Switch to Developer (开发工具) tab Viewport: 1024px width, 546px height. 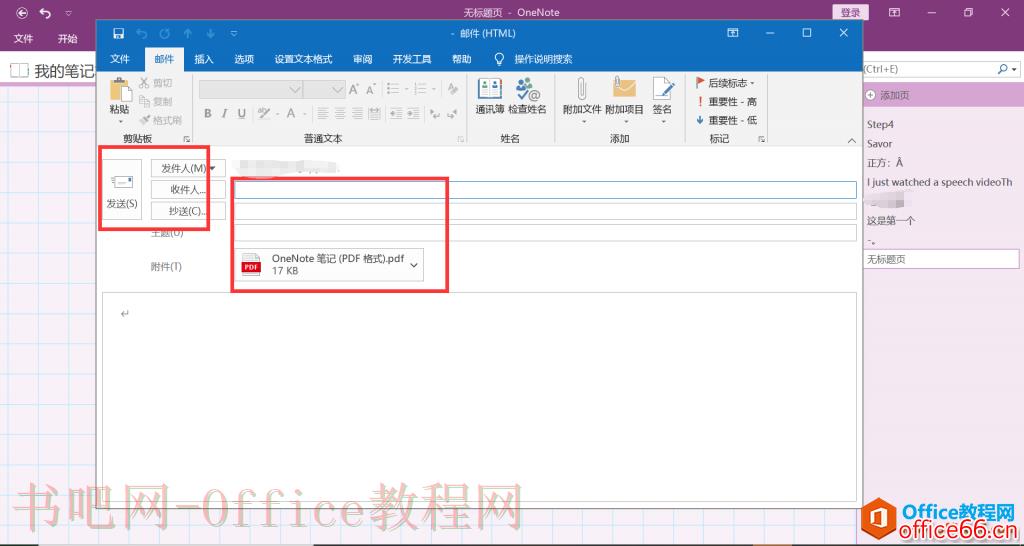[x=412, y=59]
